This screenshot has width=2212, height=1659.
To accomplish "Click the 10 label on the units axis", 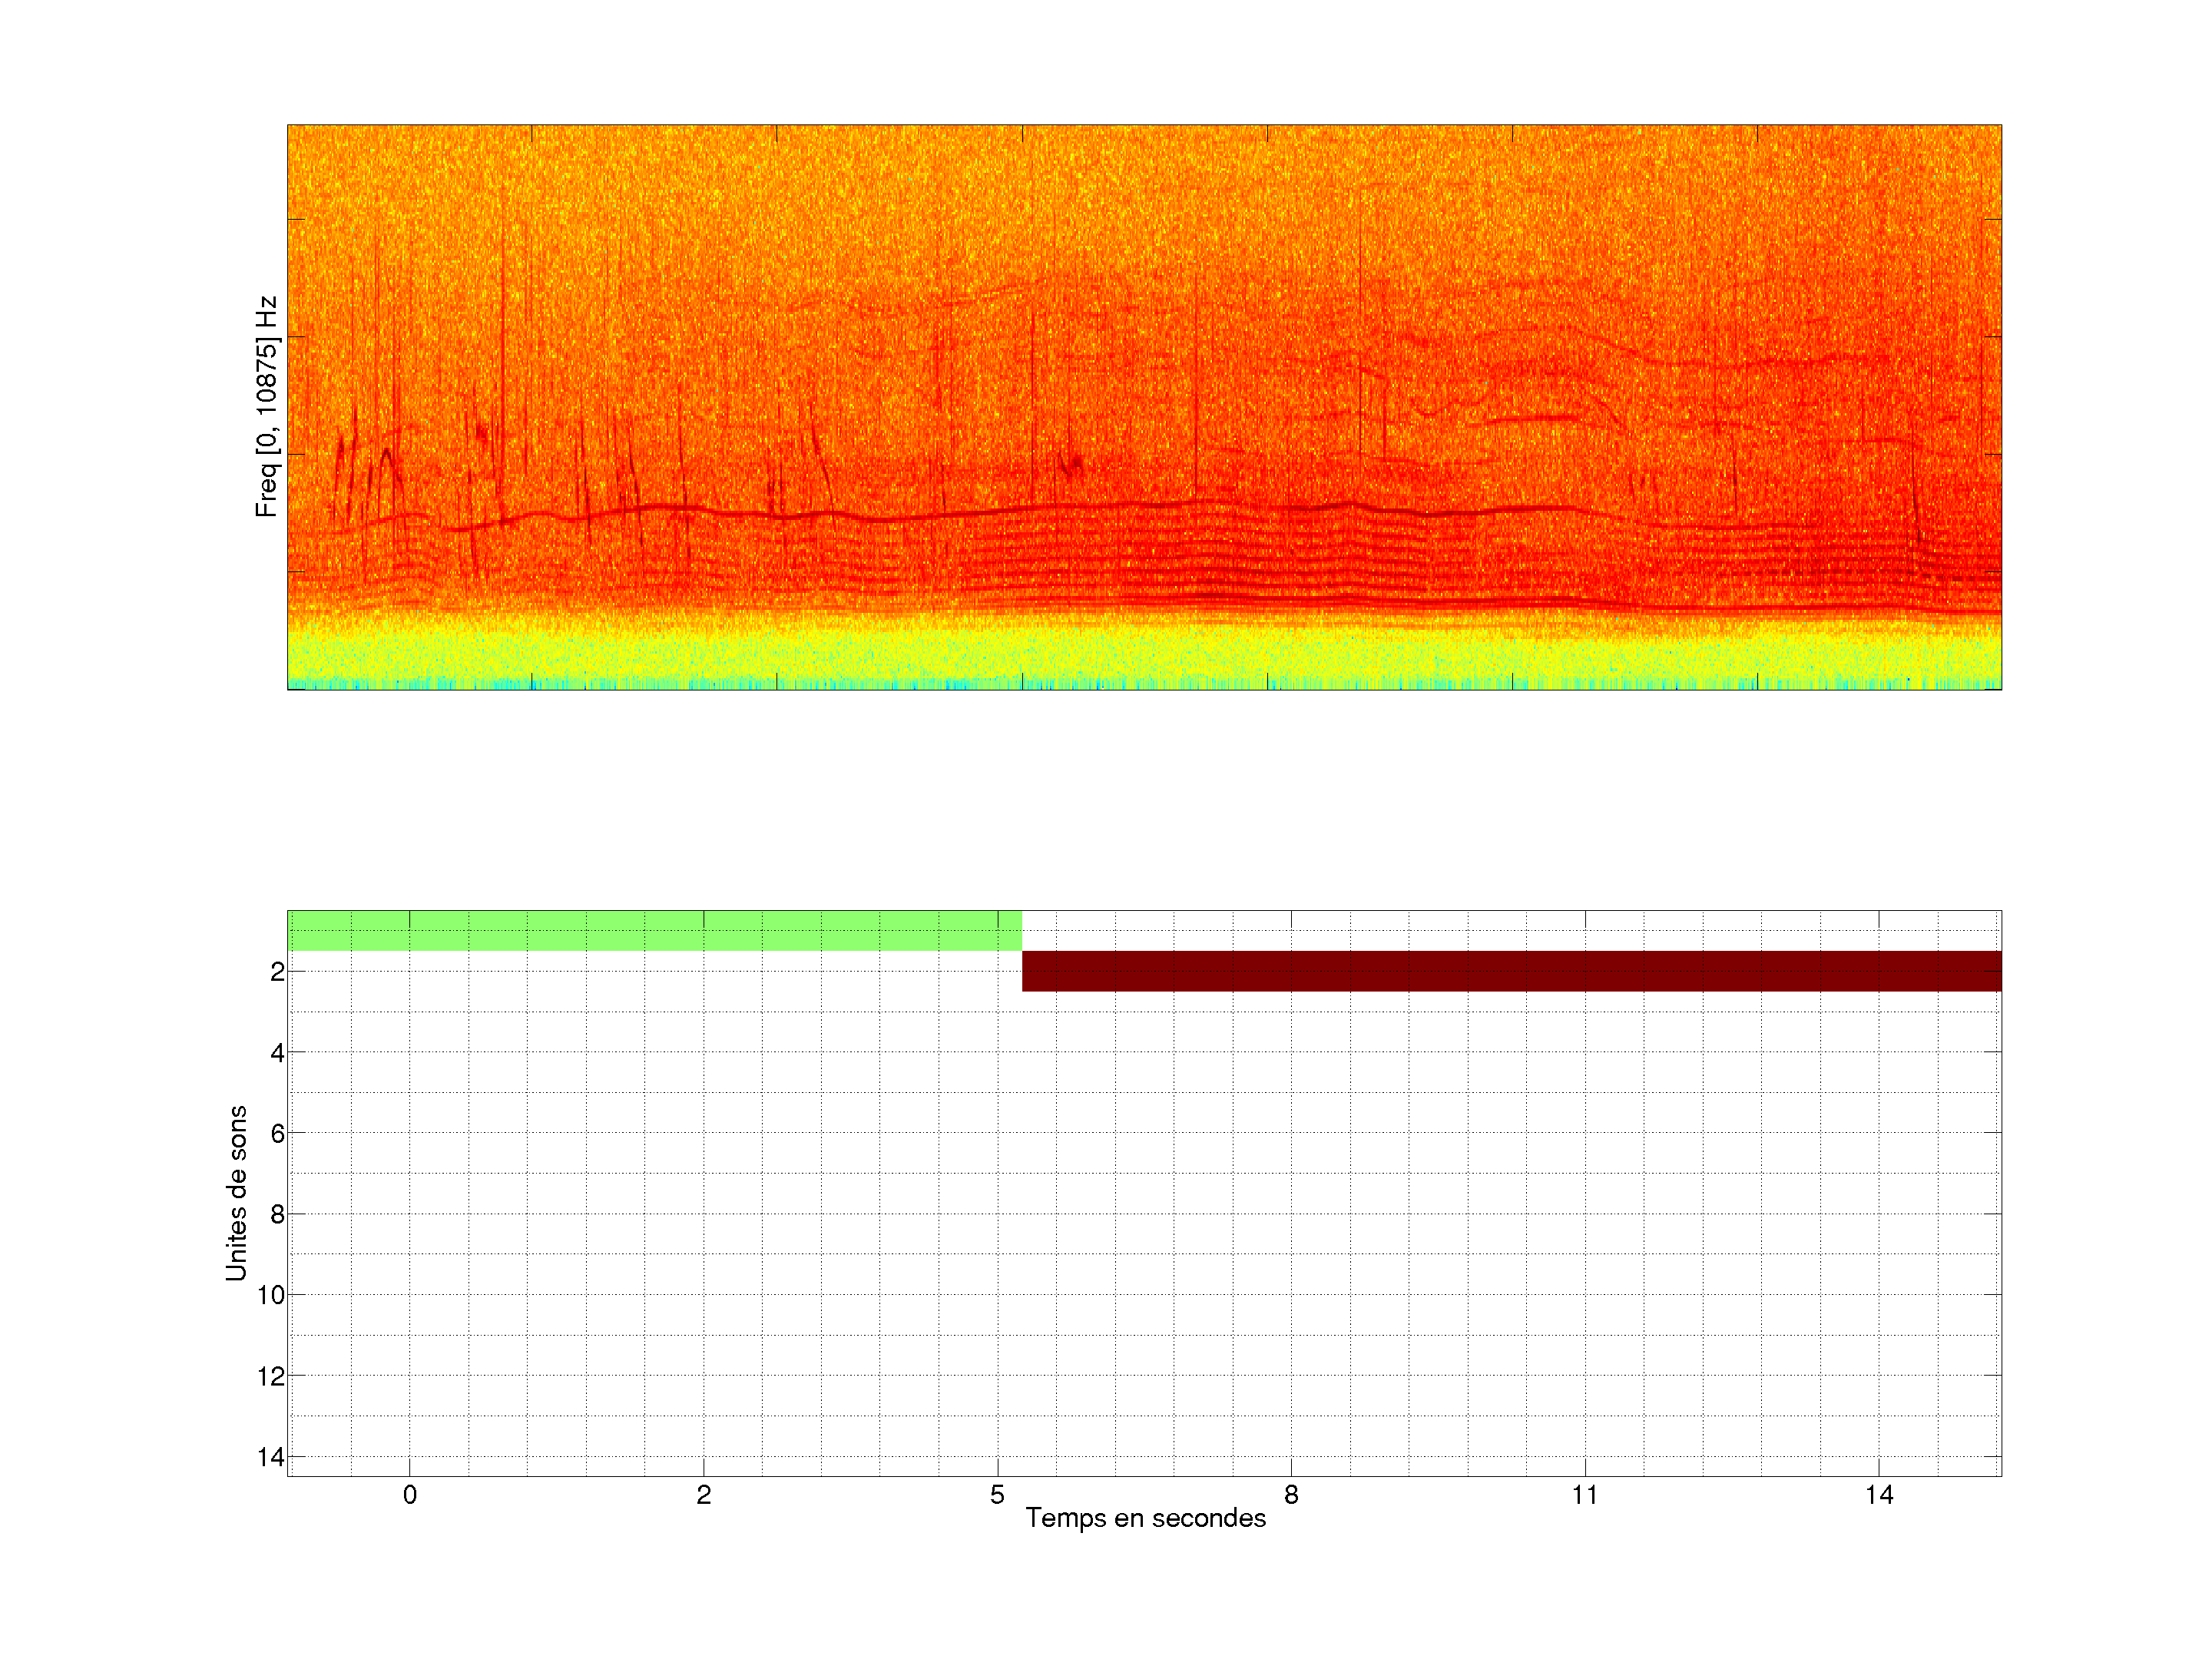I will pos(271,1295).
